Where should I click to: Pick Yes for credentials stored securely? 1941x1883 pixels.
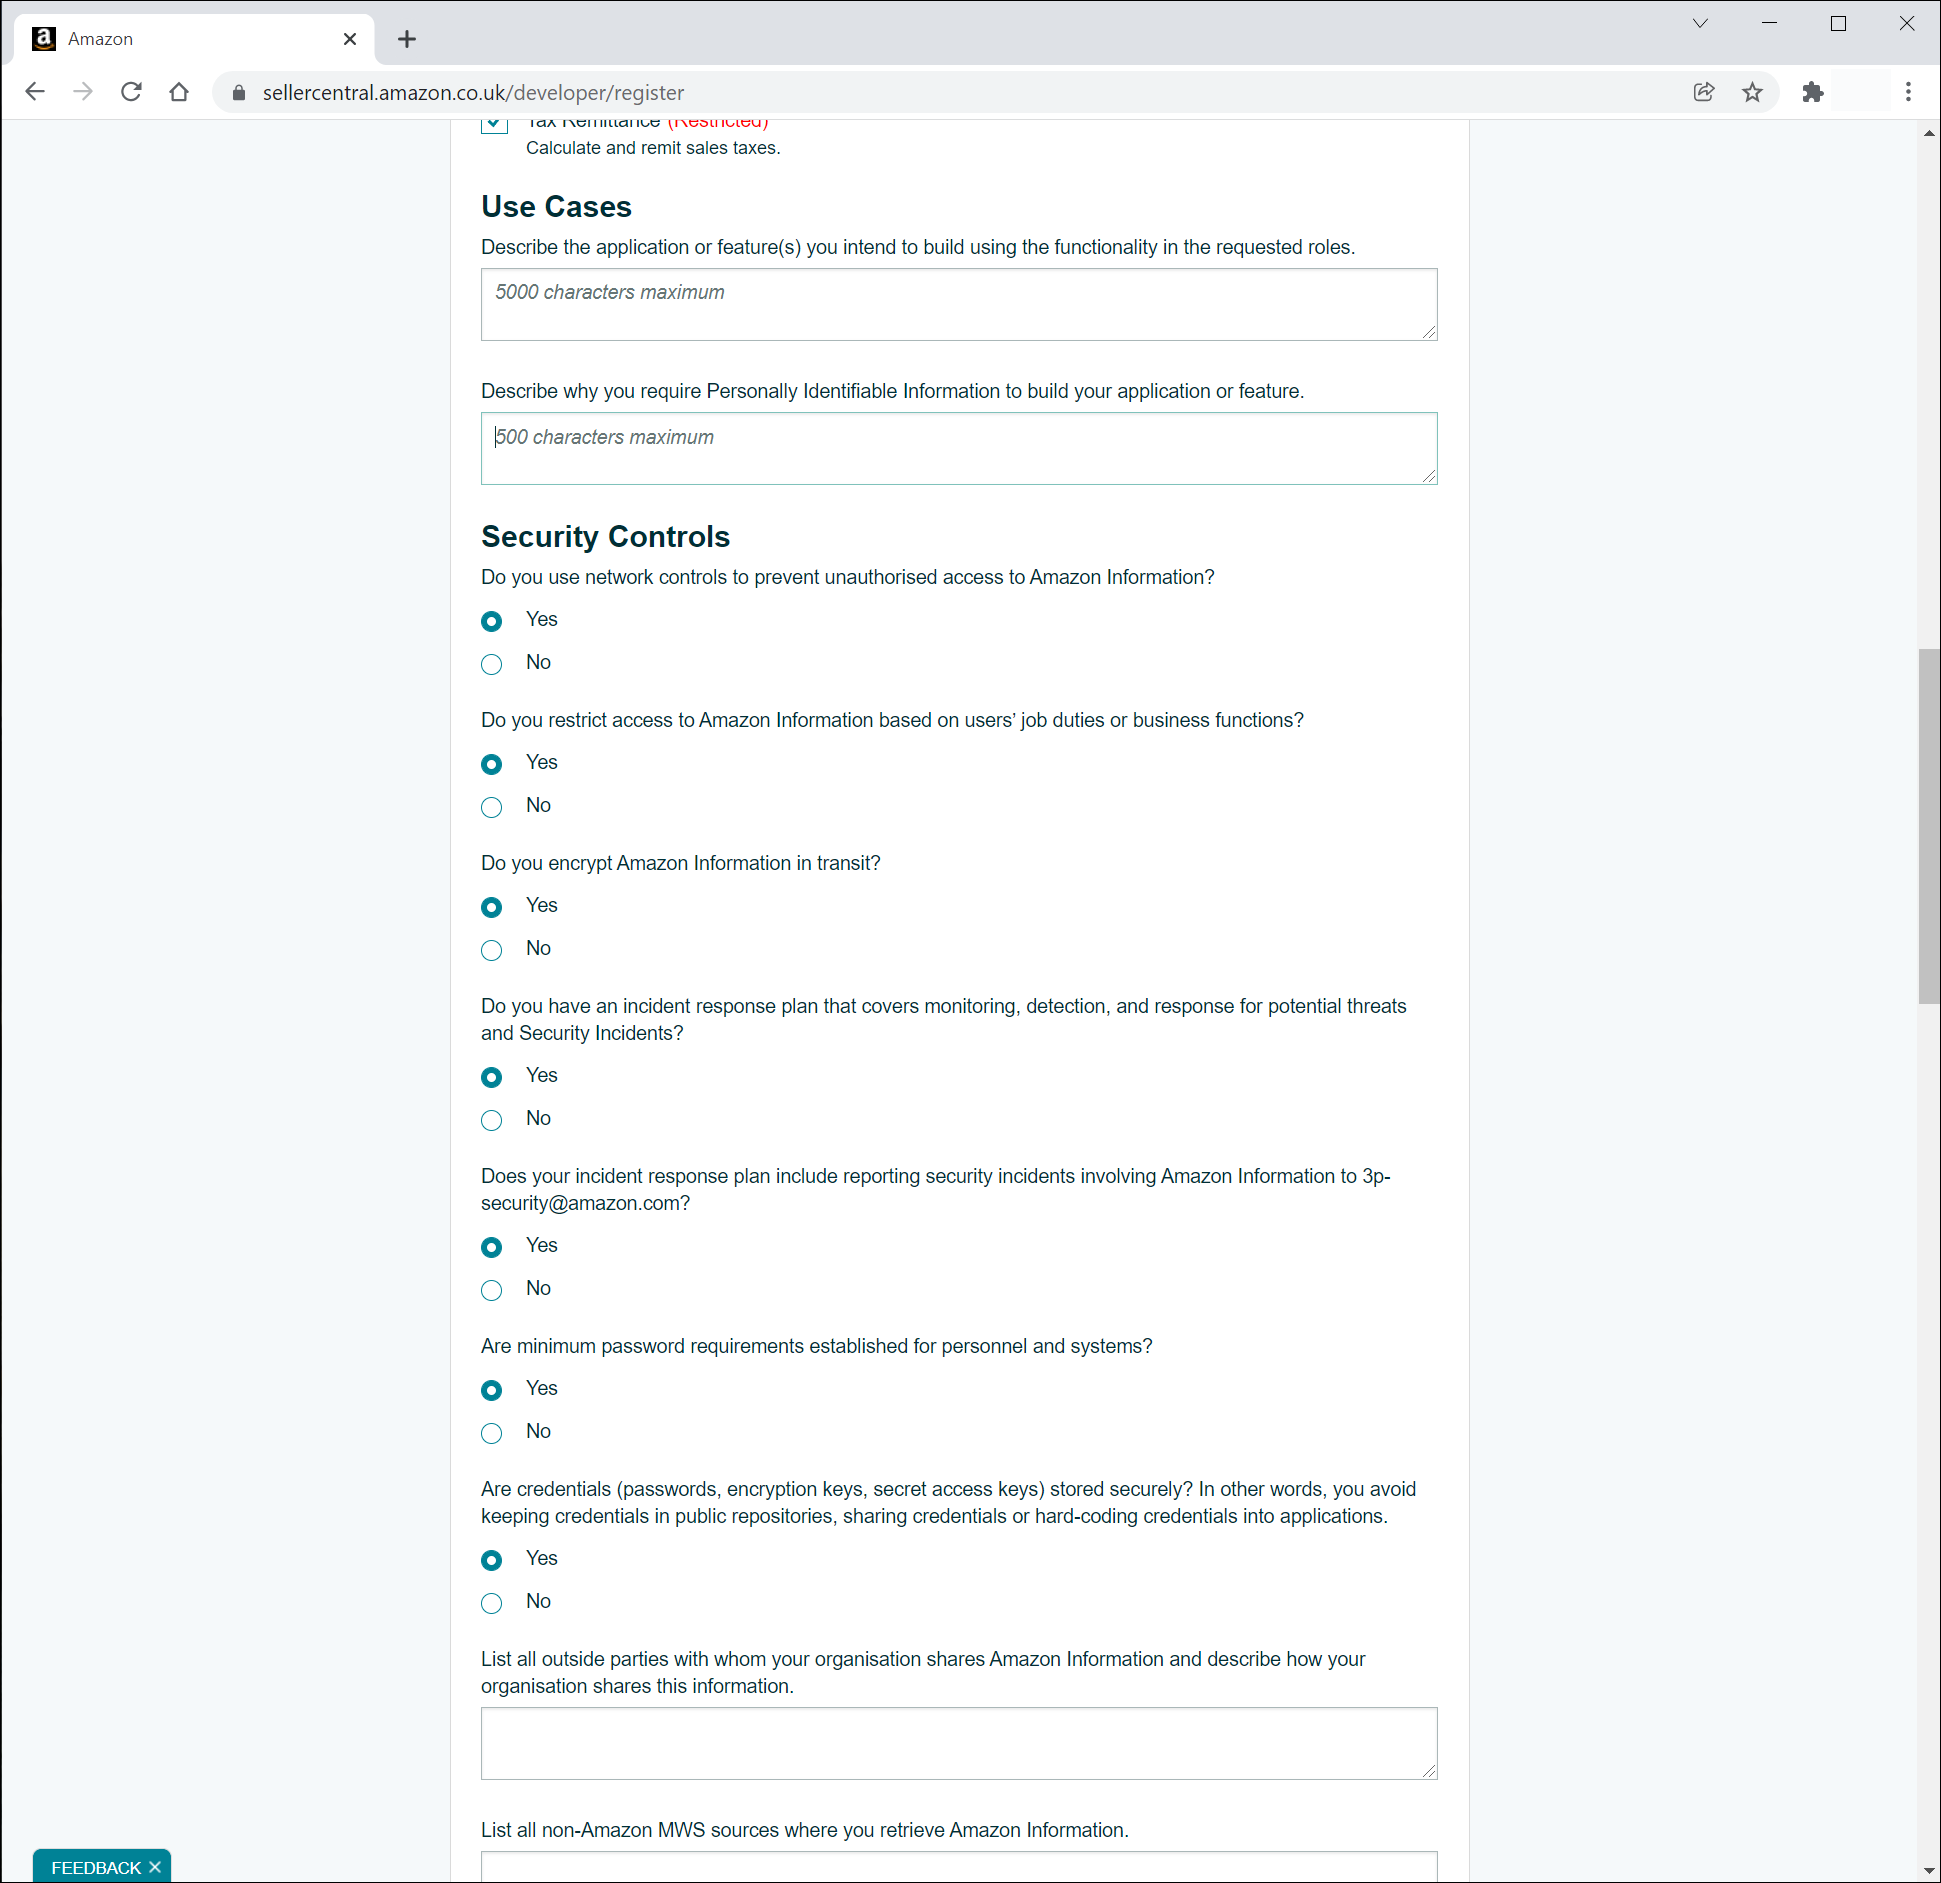pyautogui.click(x=491, y=1560)
